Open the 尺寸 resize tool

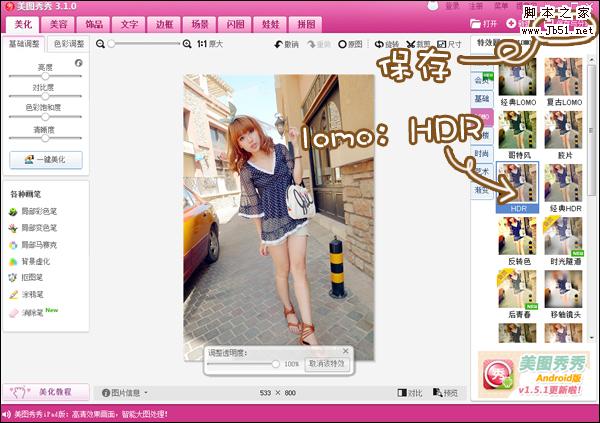pos(449,44)
